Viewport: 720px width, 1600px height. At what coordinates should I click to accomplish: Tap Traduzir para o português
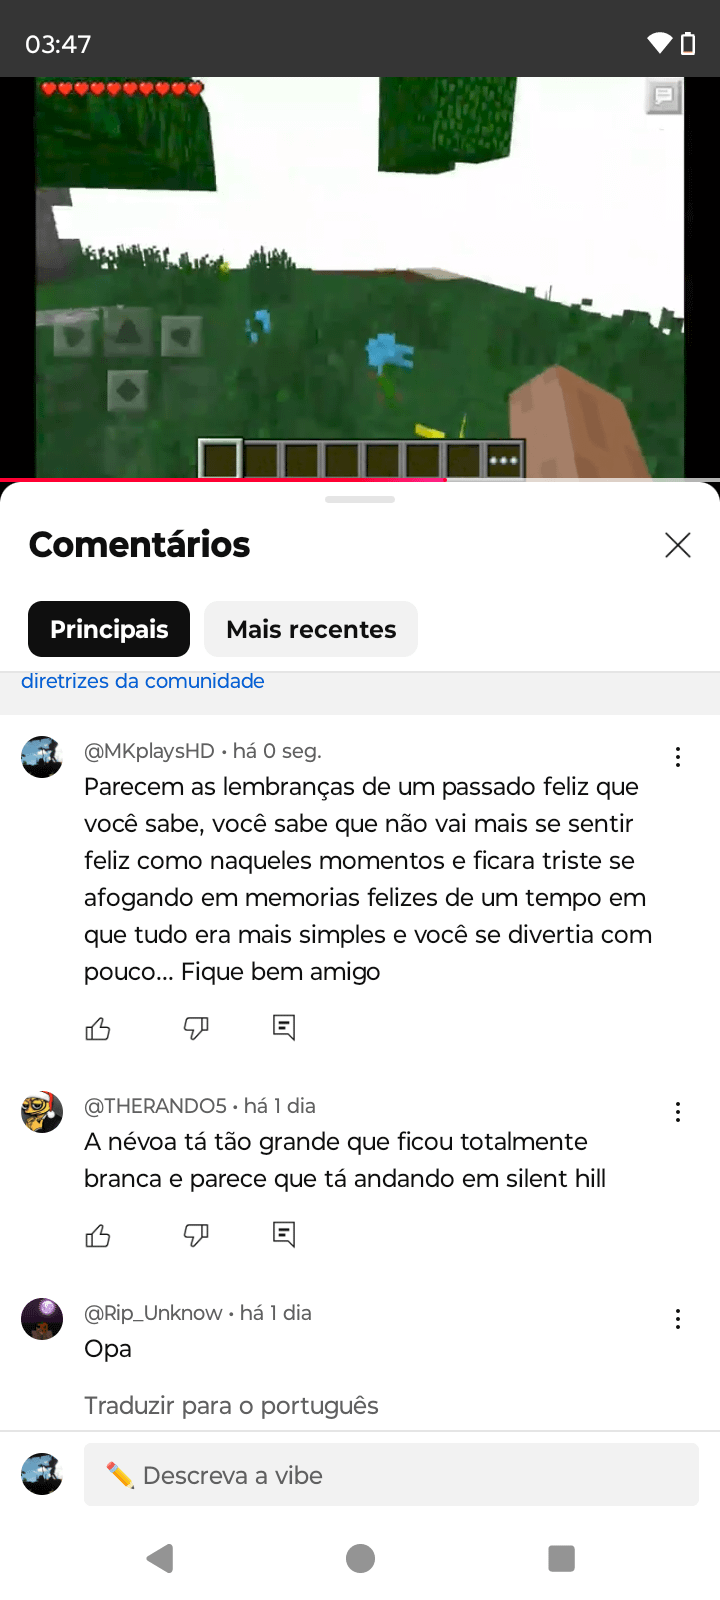coord(231,1405)
